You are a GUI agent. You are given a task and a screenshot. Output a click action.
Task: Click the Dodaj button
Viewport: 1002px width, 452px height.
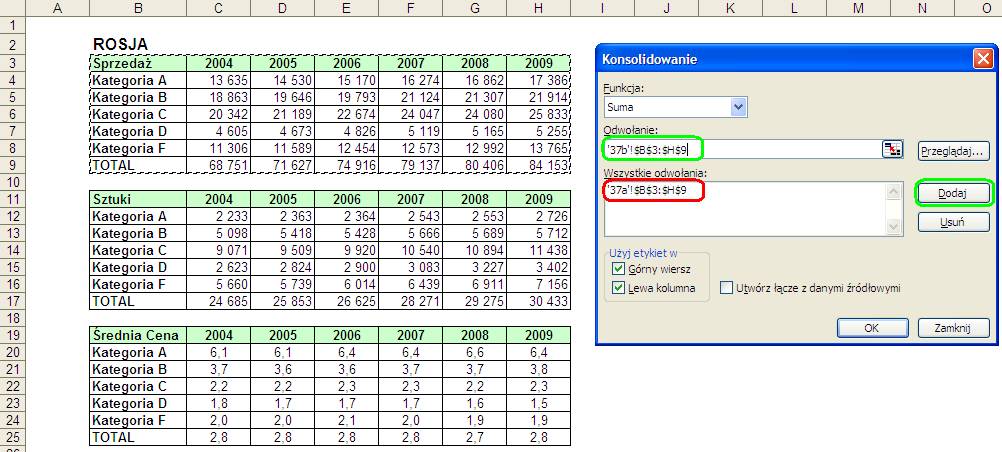coord(953,194)
